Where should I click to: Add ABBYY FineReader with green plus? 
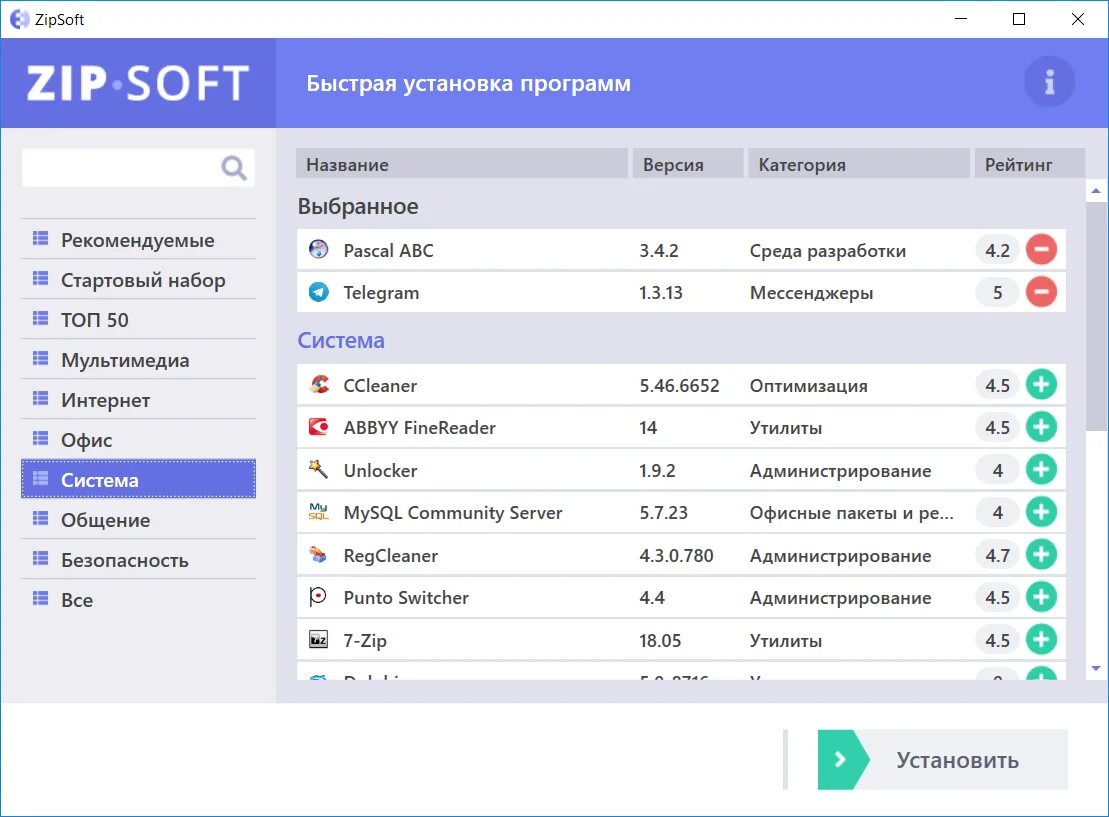(1041, 427)
